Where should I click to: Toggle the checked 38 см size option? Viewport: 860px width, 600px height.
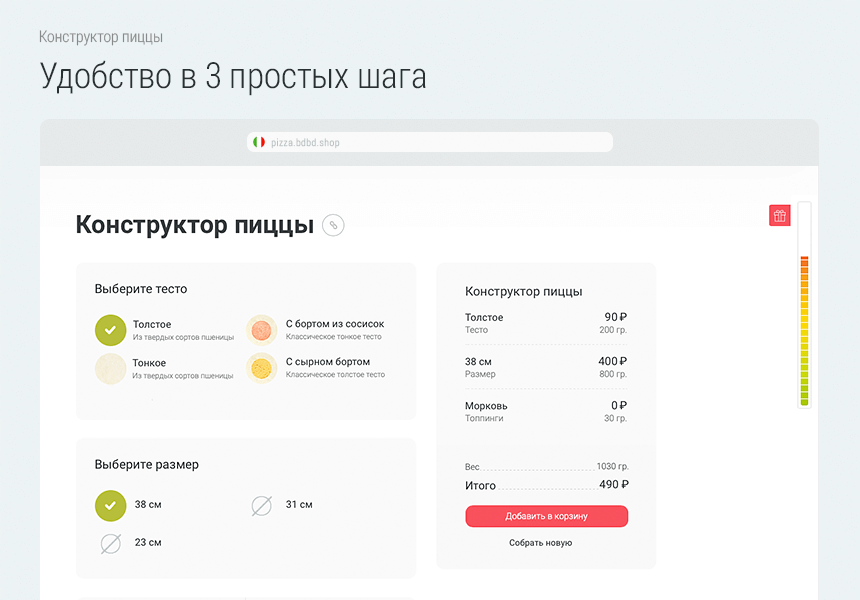pyautogui.click(x=110, y=506)
